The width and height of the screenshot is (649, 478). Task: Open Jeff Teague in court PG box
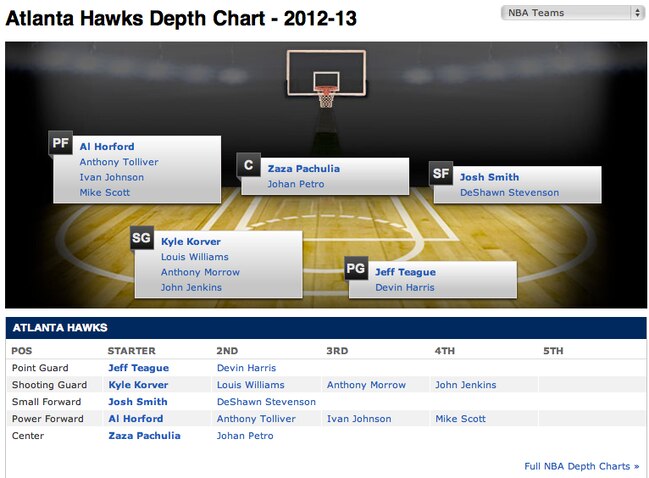click(405, 272)
